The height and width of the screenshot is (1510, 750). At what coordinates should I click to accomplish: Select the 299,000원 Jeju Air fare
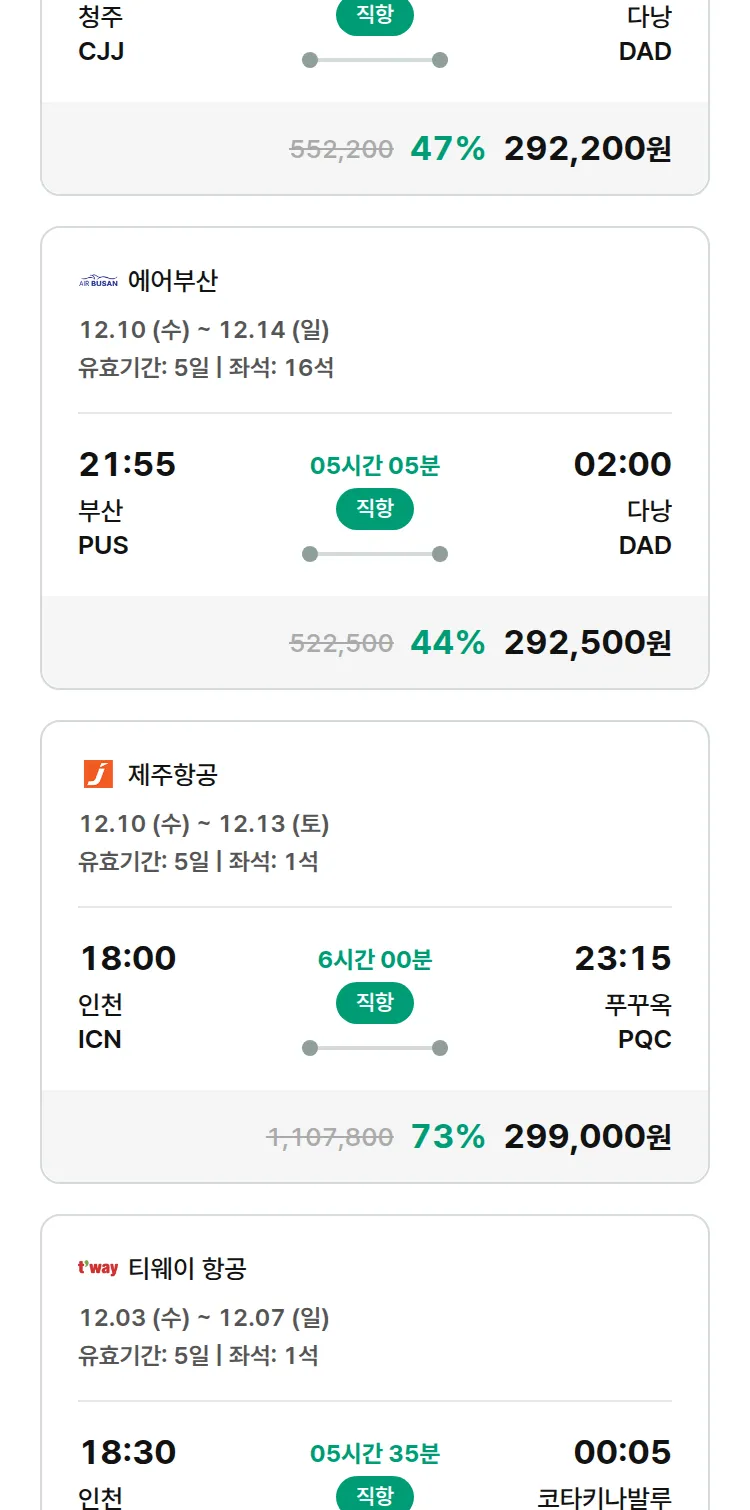point(587,1136)
